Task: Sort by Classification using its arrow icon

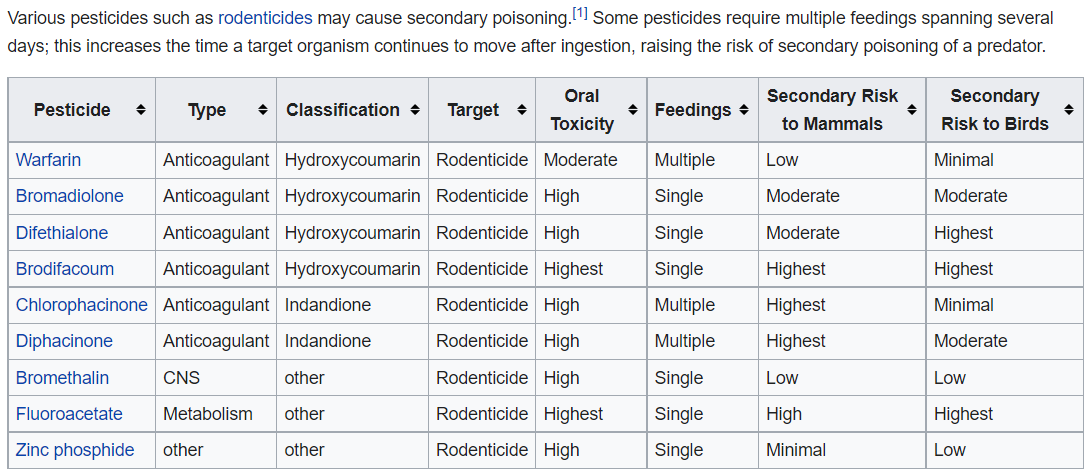Action: pyautogui.click(x=415, y=110)
